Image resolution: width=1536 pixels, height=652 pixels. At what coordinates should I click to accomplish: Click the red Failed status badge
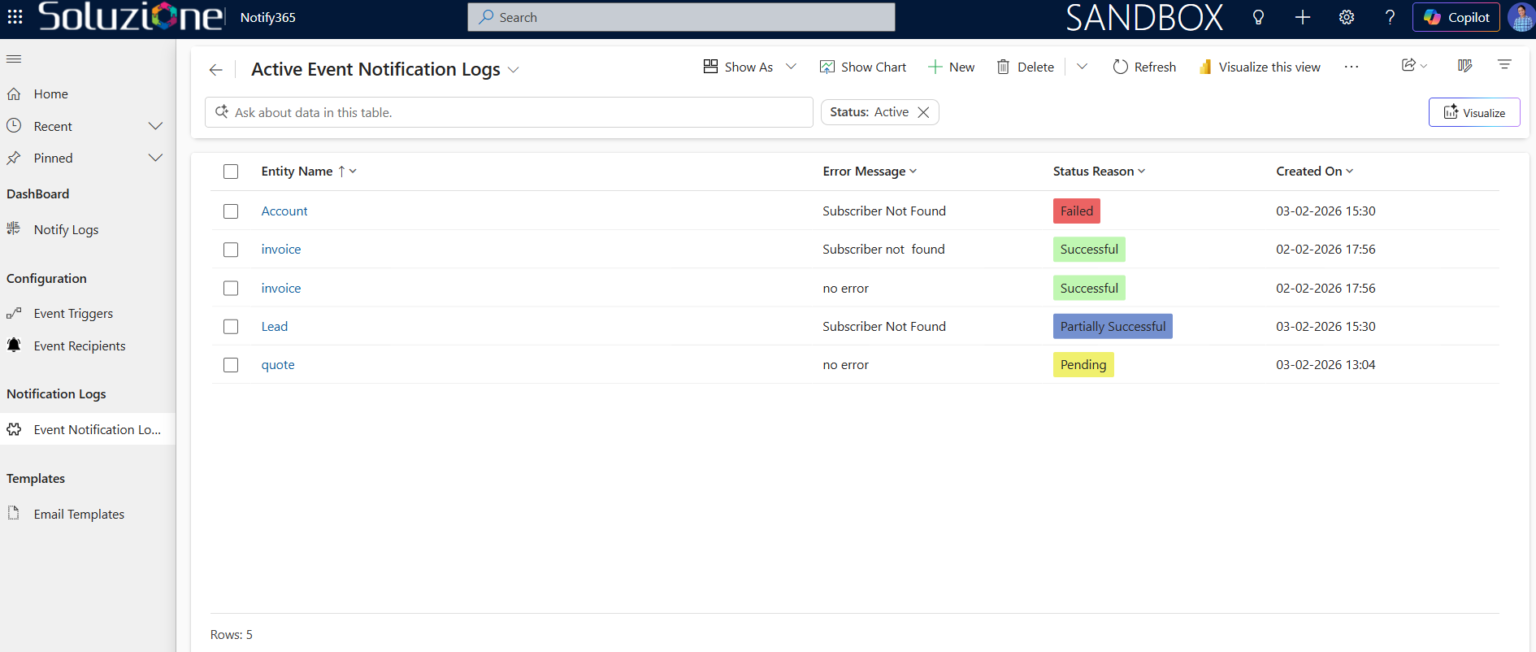tap(1077, 211)
